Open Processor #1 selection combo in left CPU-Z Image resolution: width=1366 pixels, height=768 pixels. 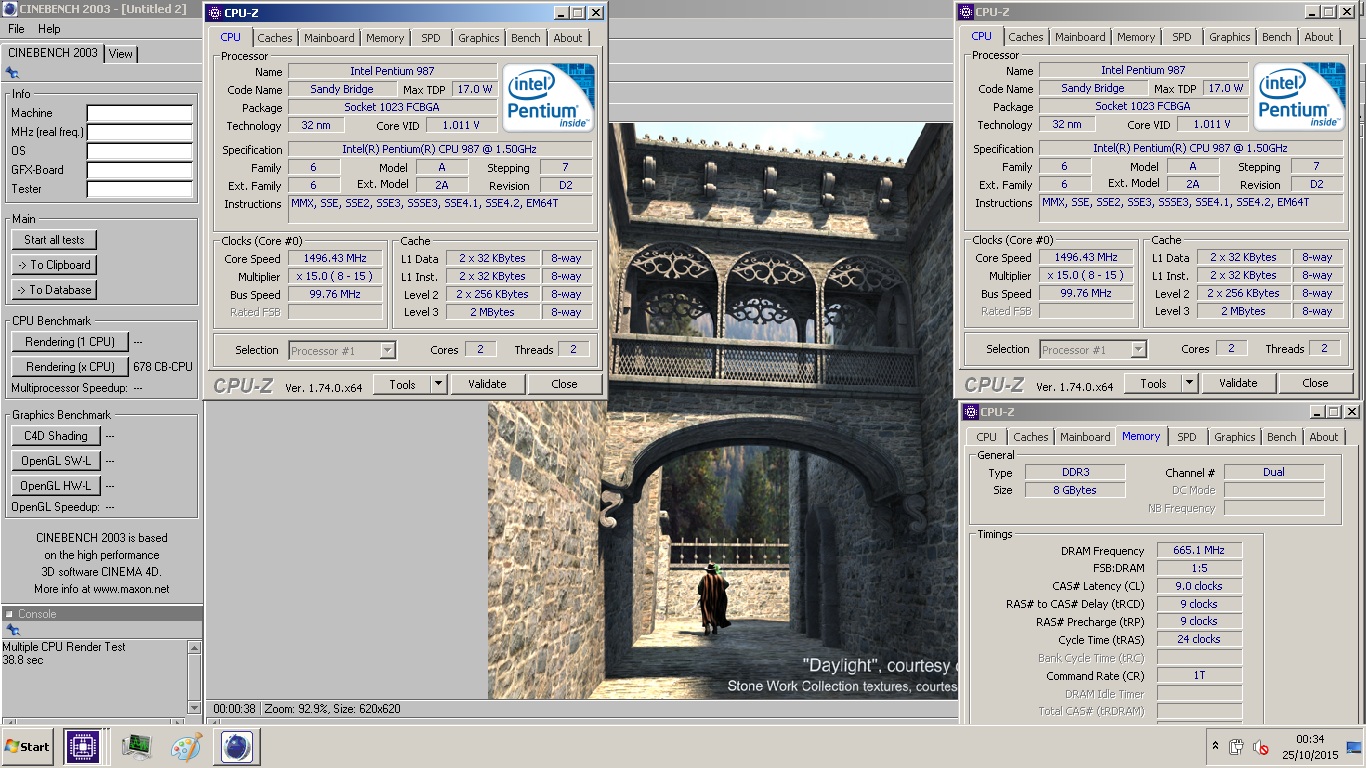tap(342, 350)
